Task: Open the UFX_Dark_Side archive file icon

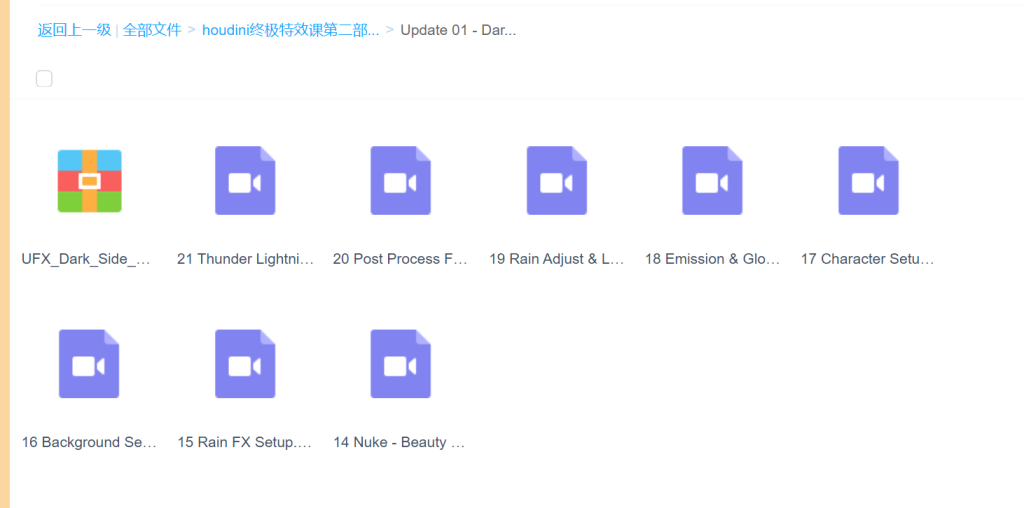Action: [89, 181]
